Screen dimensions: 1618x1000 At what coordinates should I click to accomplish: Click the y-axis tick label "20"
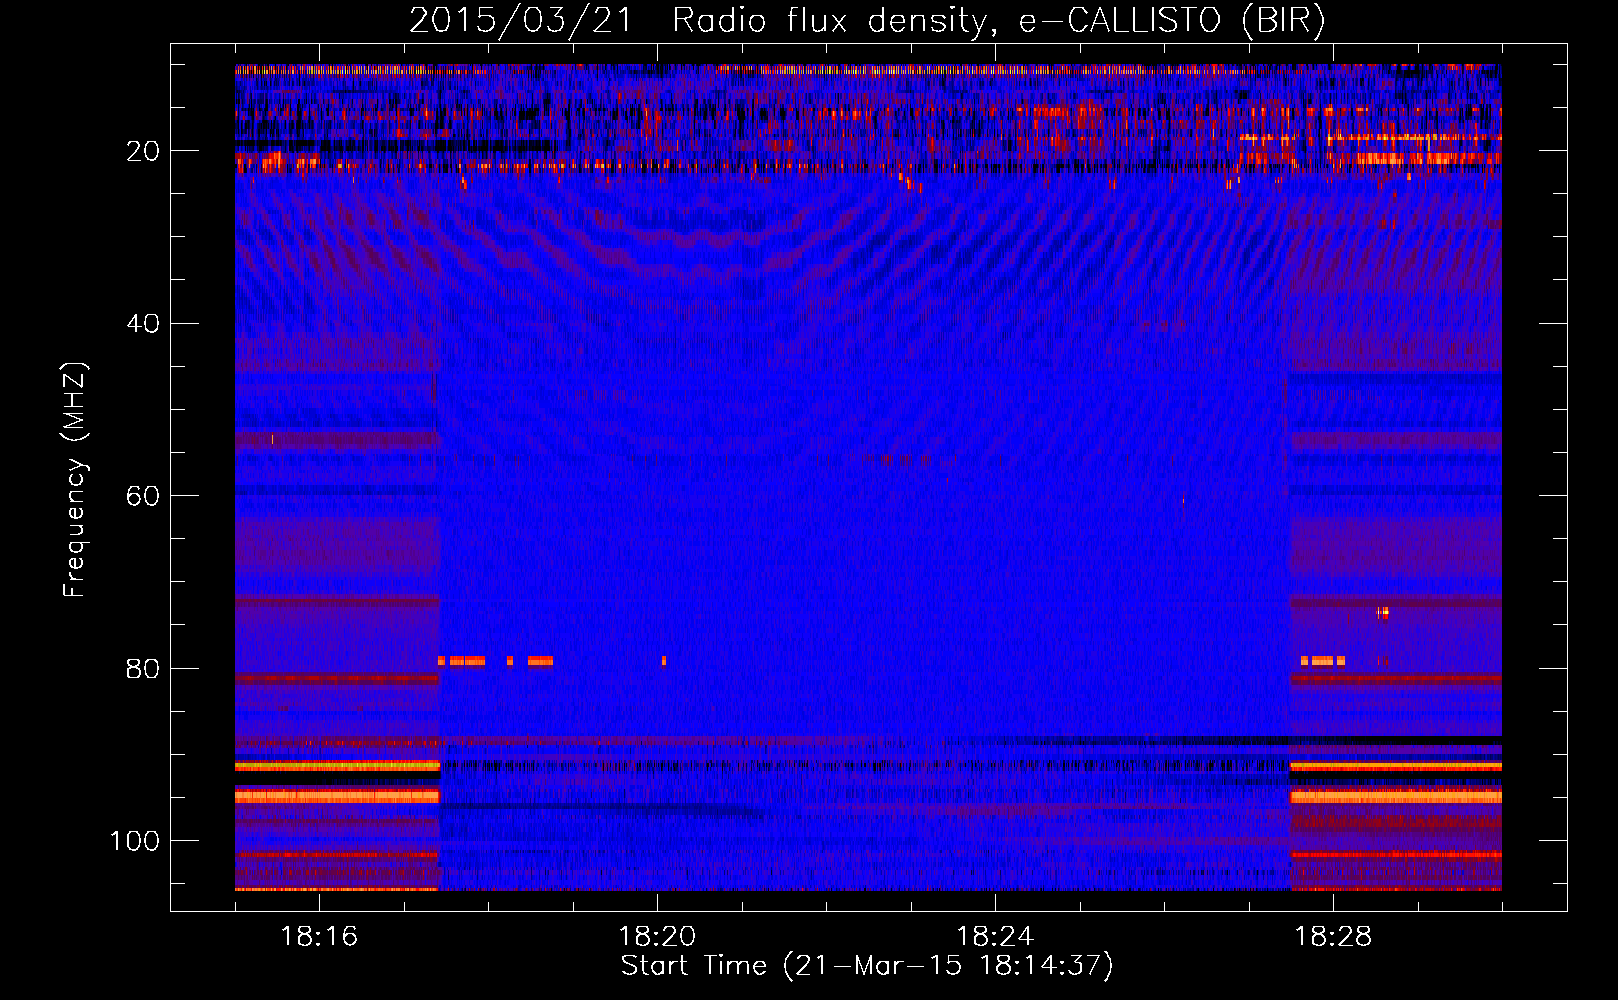pyautogui.click(x=143, y=151)
